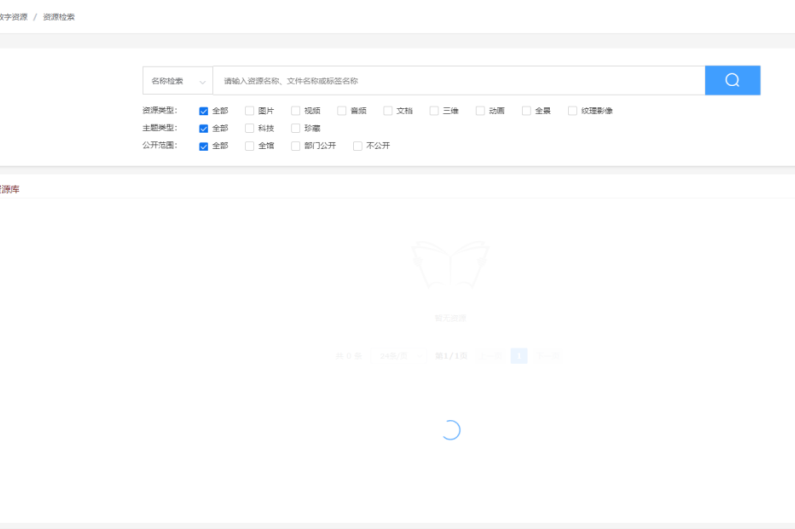Check the 文档 resource type checkbox
The height and width of the screenshot is (529, 795).
tap(388, 111)
